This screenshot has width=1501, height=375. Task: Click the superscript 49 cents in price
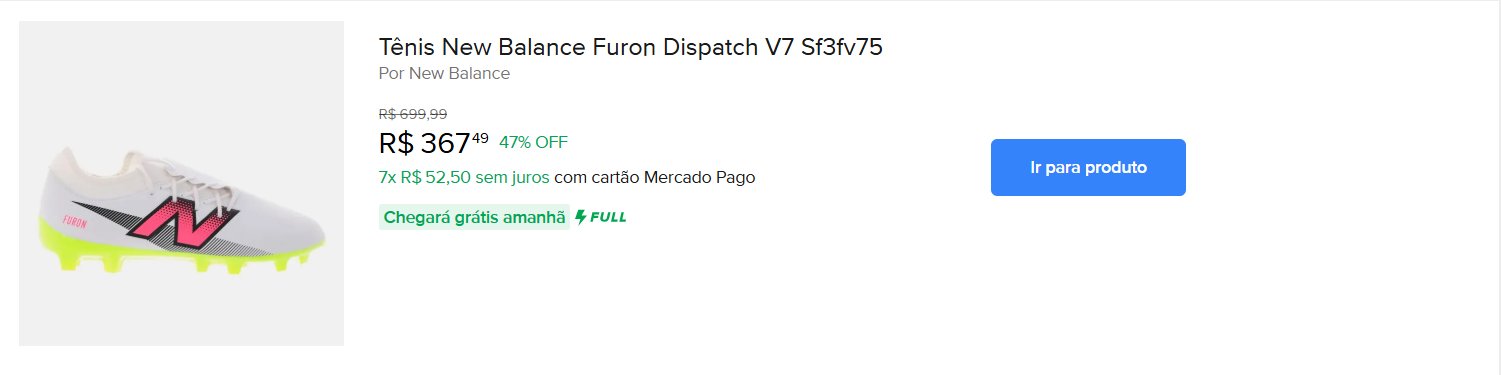click(x=480, y=137)
